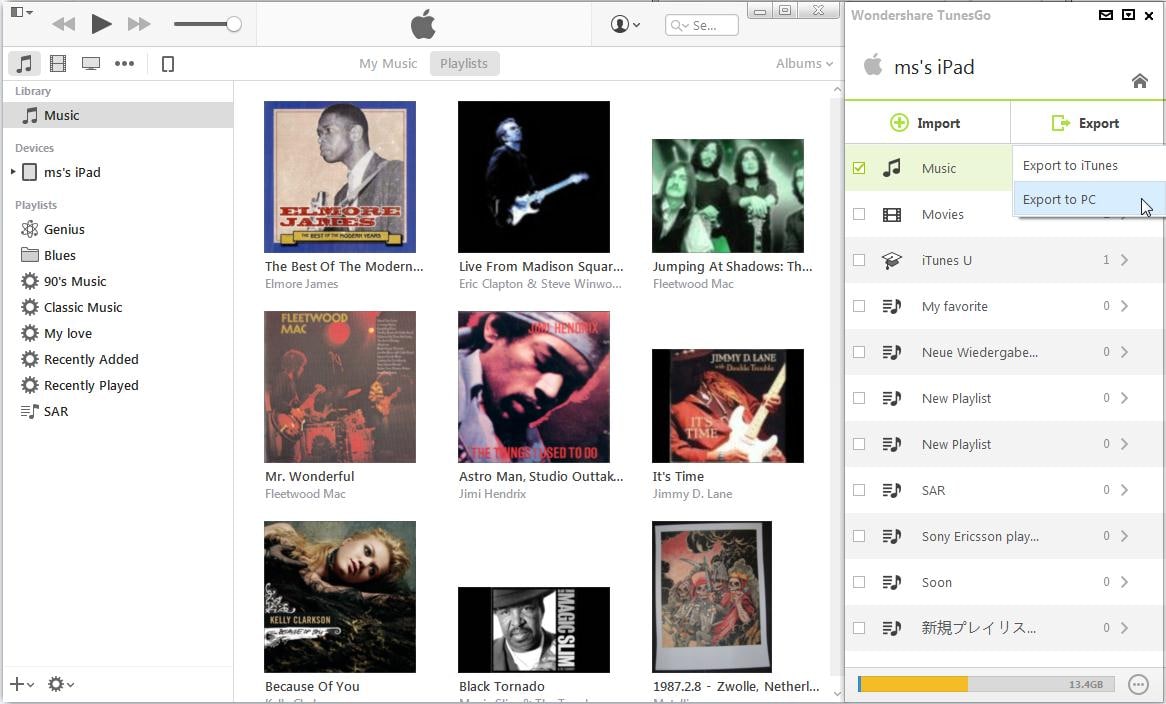Image resolution: width=1166 pixels, height=704 pixels.
Task: Uncheck the Music checkbox
Action: (x=859, y=168)
